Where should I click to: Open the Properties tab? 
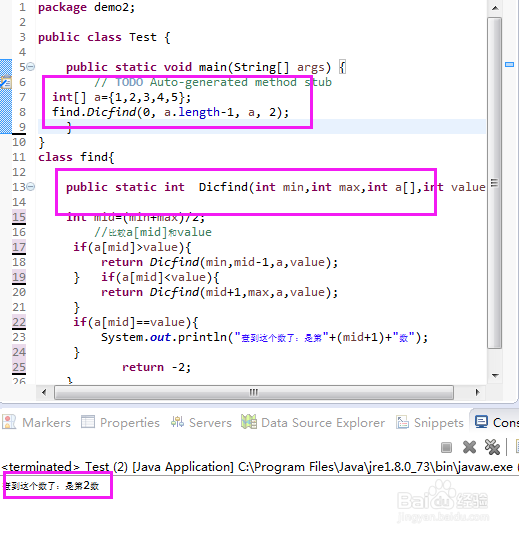point(120,423)
